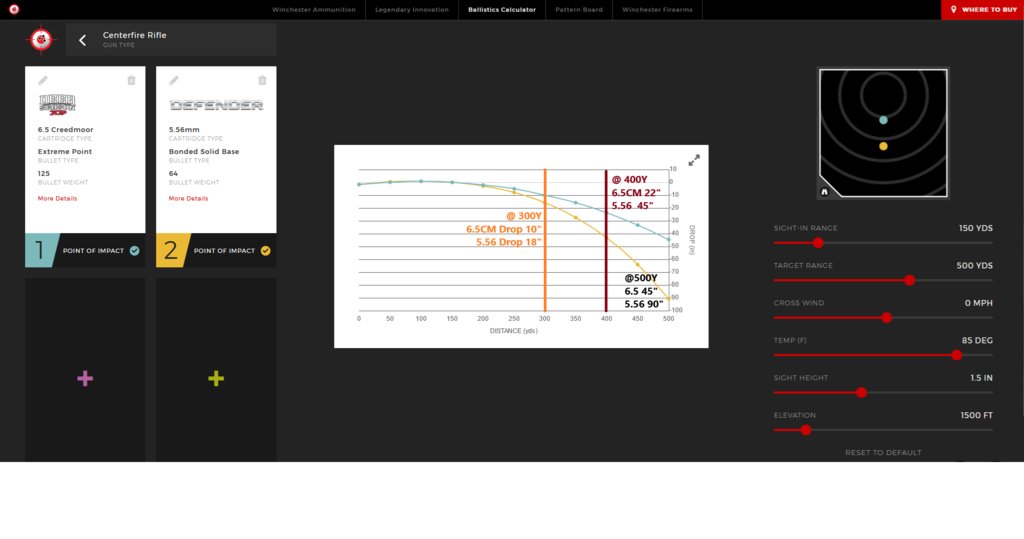This screenshot has width=1024, height=539.
Task: Click the 64 bullet weight value
Action: click(x=173, y=174)
